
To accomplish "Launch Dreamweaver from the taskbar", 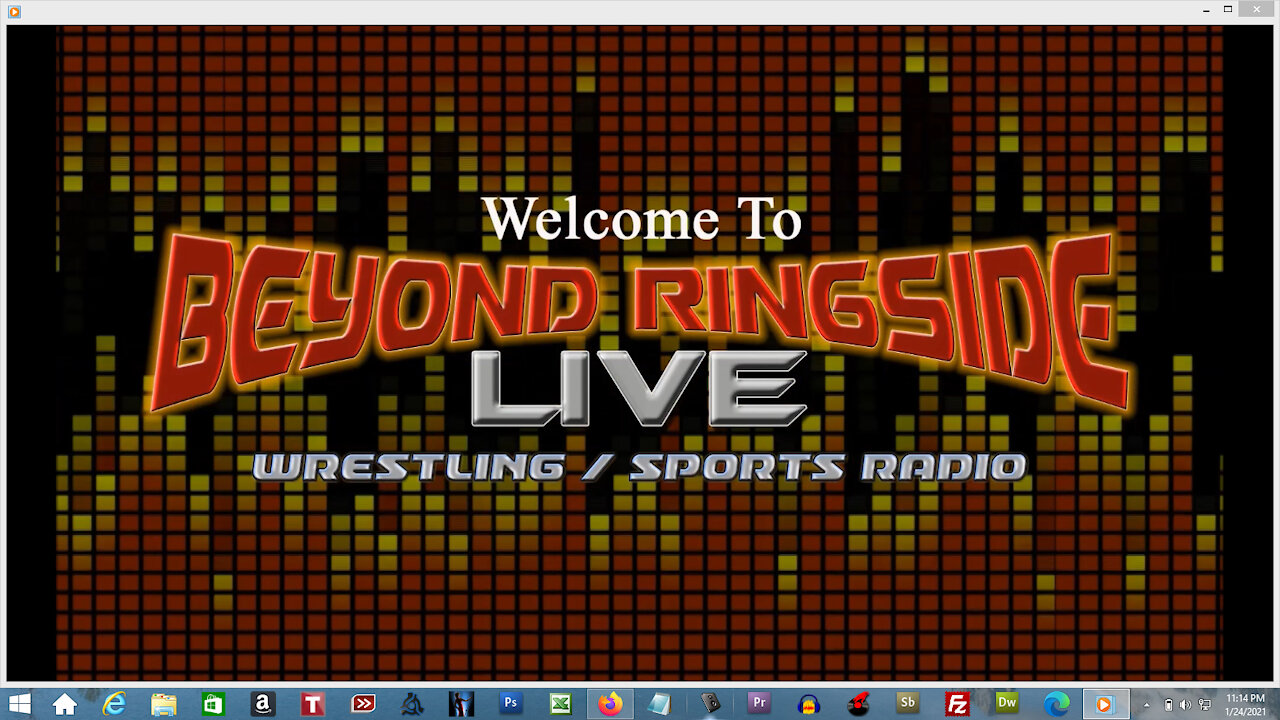I will (x=1006, y=704).
